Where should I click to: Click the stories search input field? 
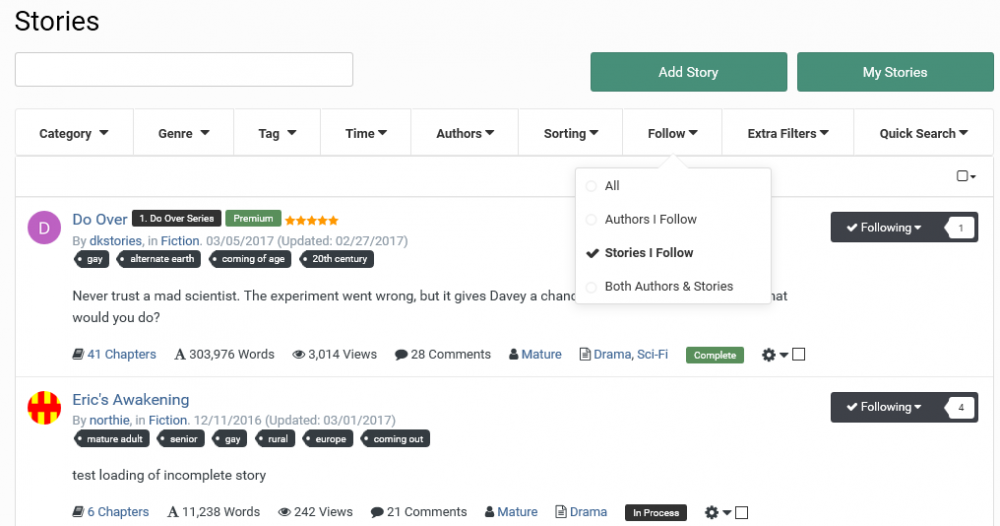pyautogui.click(x=184, y=69)
